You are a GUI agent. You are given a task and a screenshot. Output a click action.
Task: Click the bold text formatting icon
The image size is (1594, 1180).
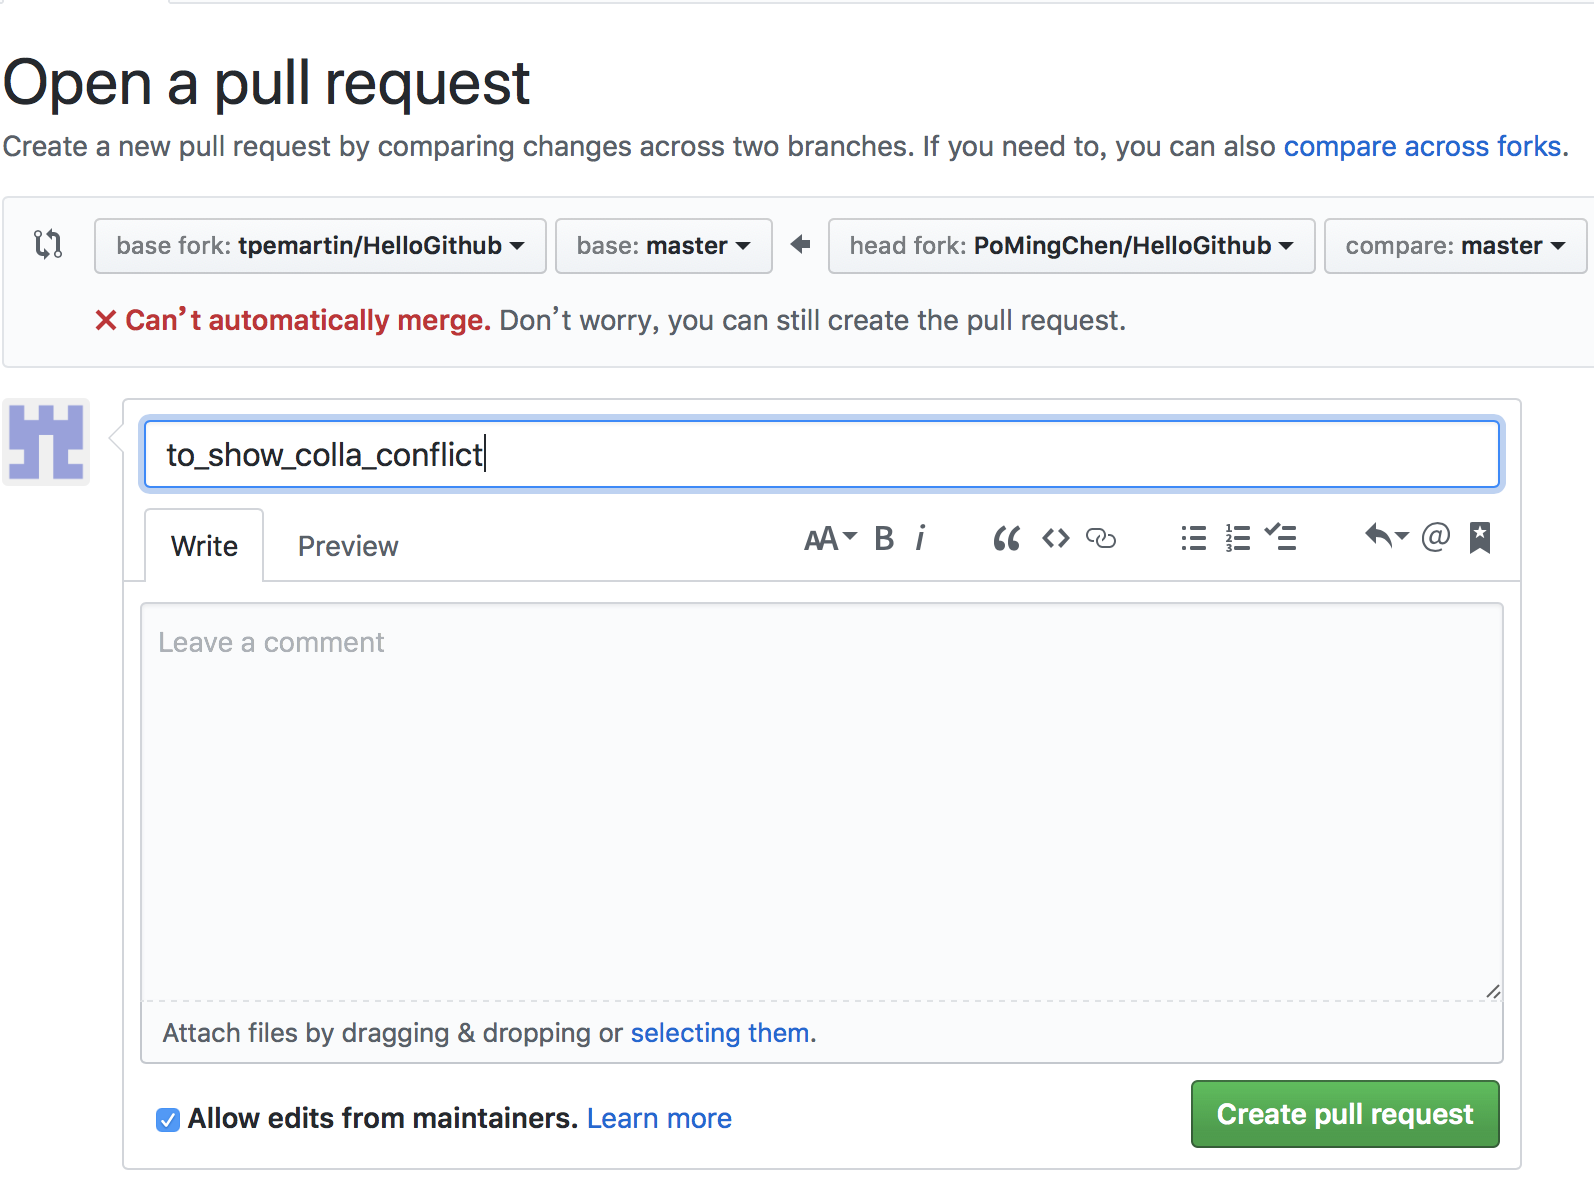(x=884, y=539)
